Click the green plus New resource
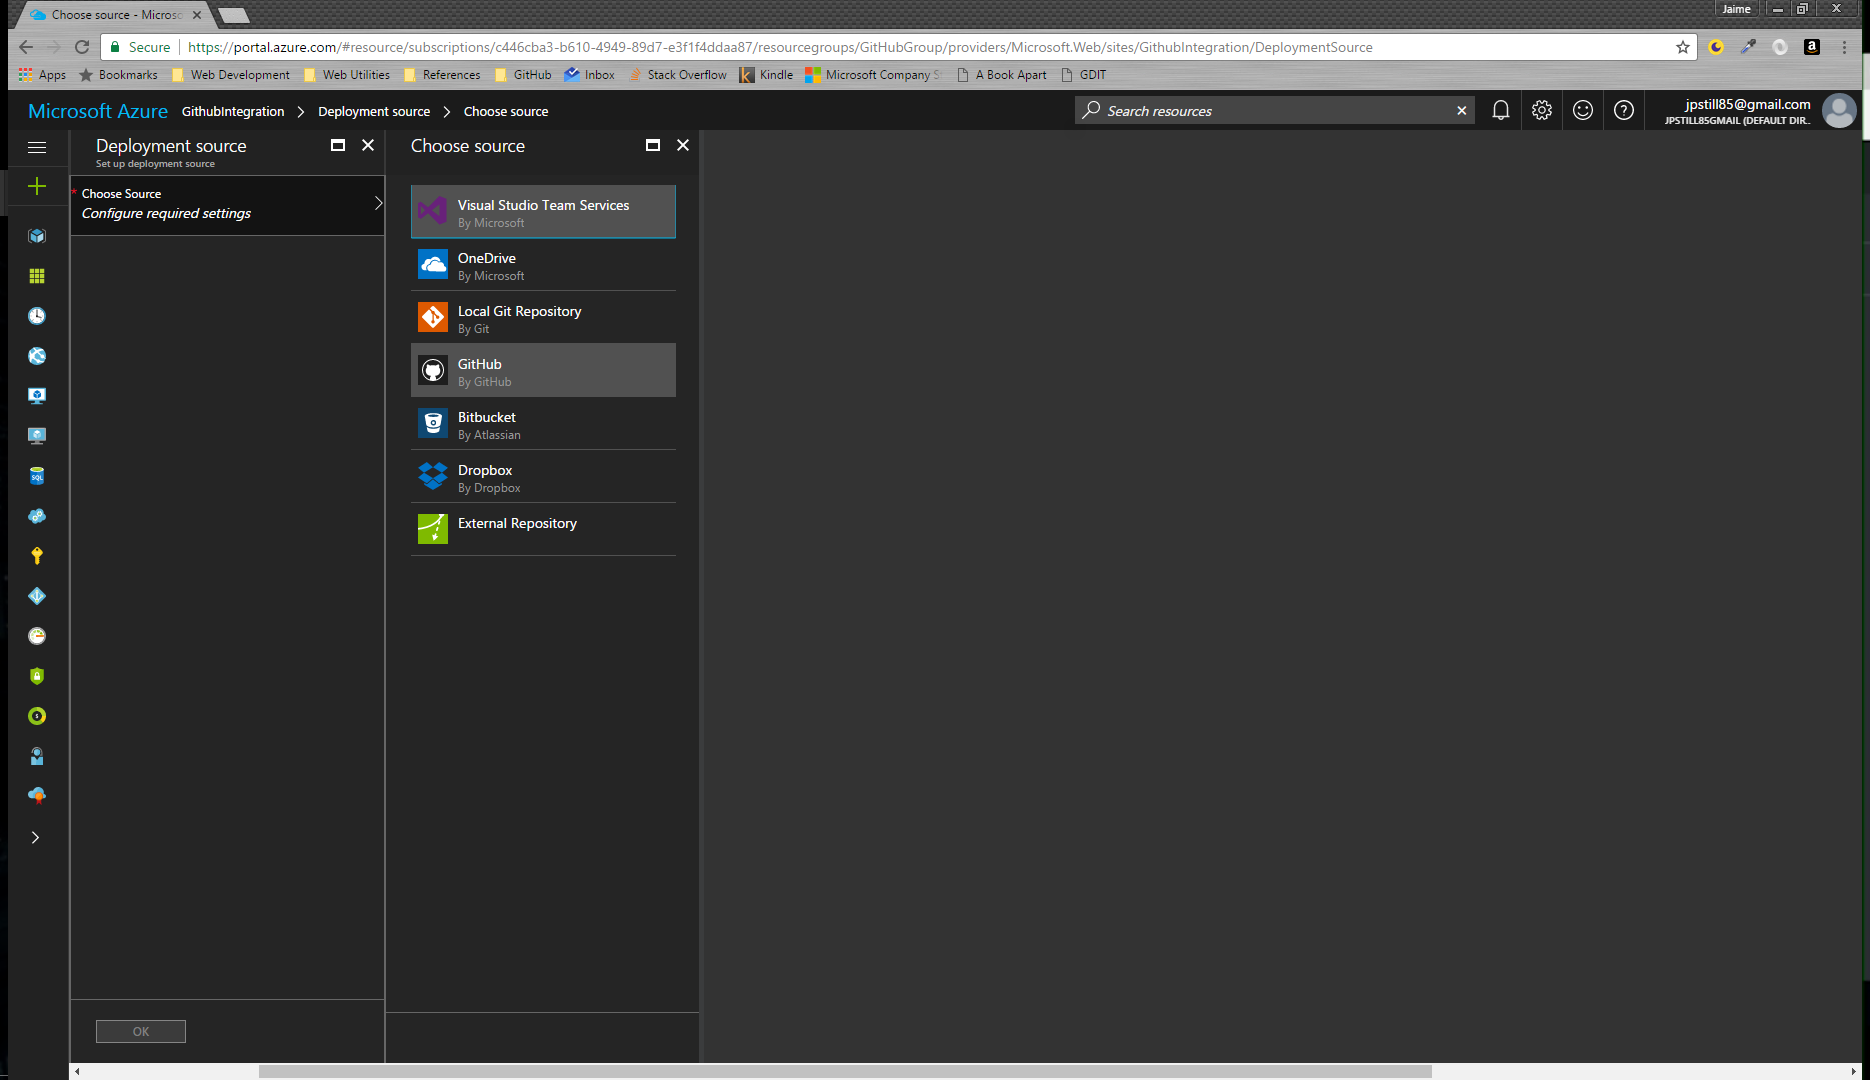The width and height of the screenshot is (1870, 1080). [37, 186]
